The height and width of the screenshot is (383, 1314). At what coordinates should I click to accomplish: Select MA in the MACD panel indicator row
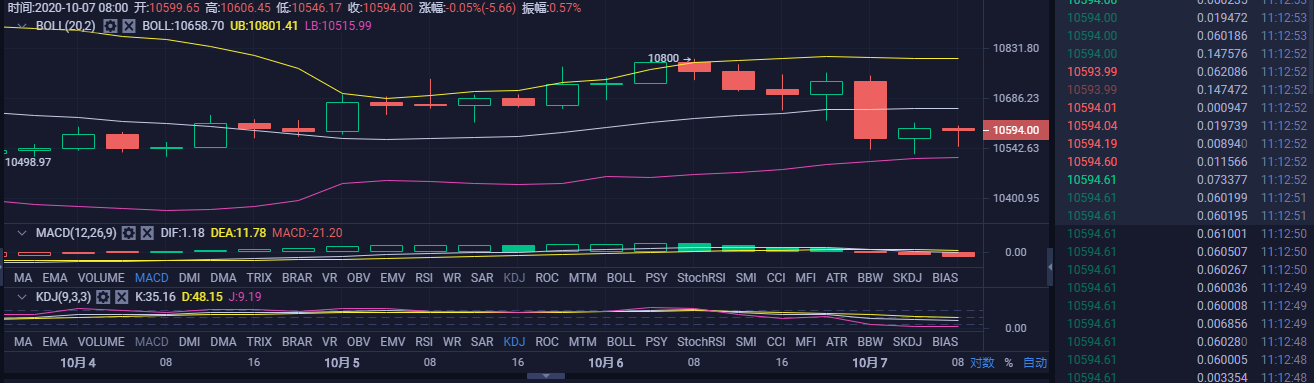point(23,277)
